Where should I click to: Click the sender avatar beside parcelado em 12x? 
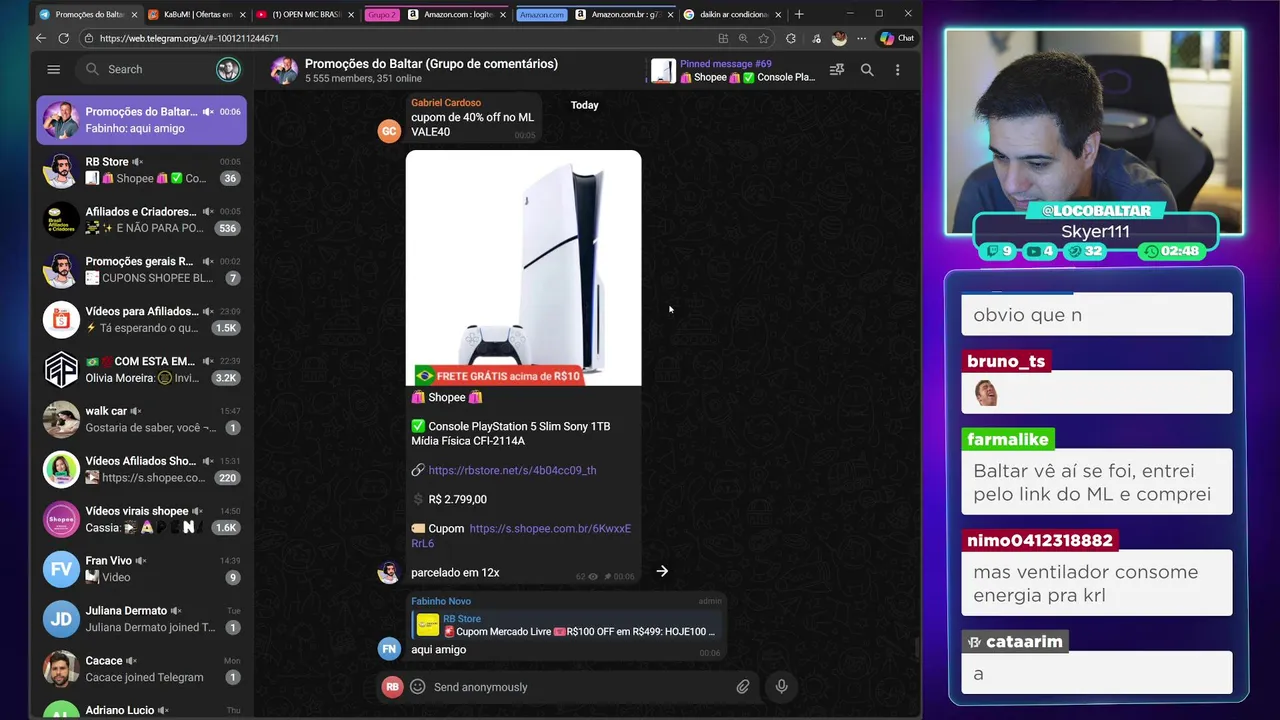(x=389, y=572)
